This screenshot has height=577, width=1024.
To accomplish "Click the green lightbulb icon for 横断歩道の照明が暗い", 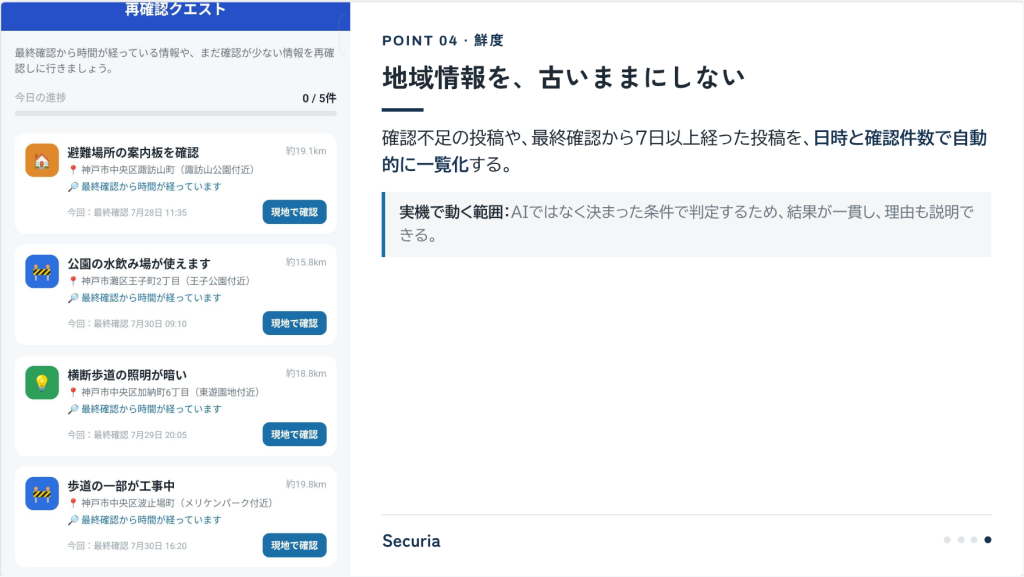I will 42,382.
